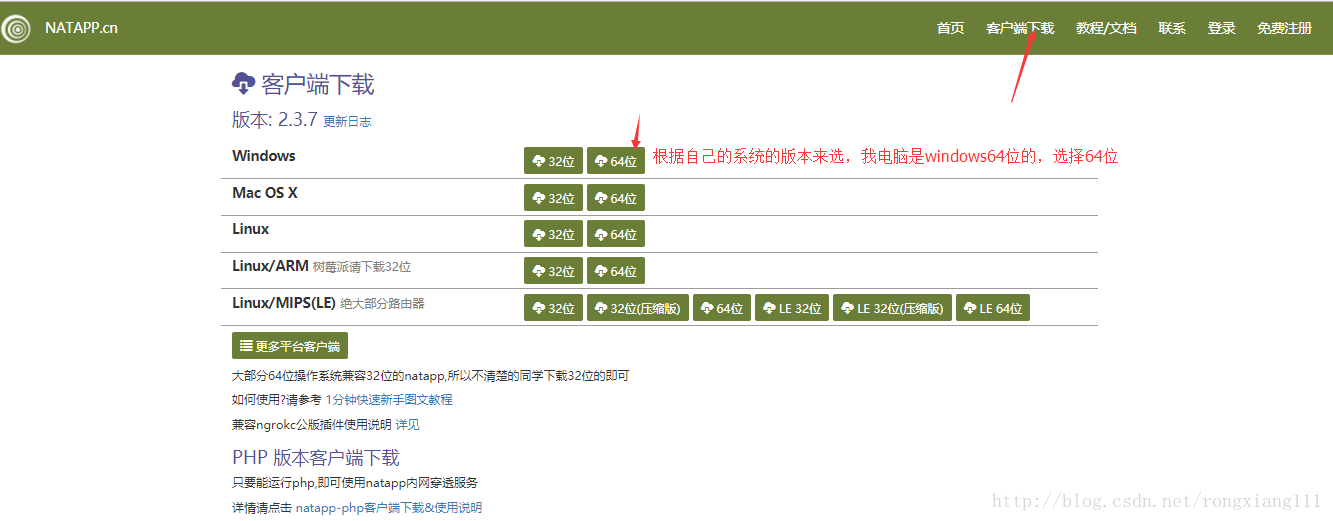Open 详见 ngrokc plugin link
The height and width of the screenshot is (521, 1333).
click(x=407, y=425)
